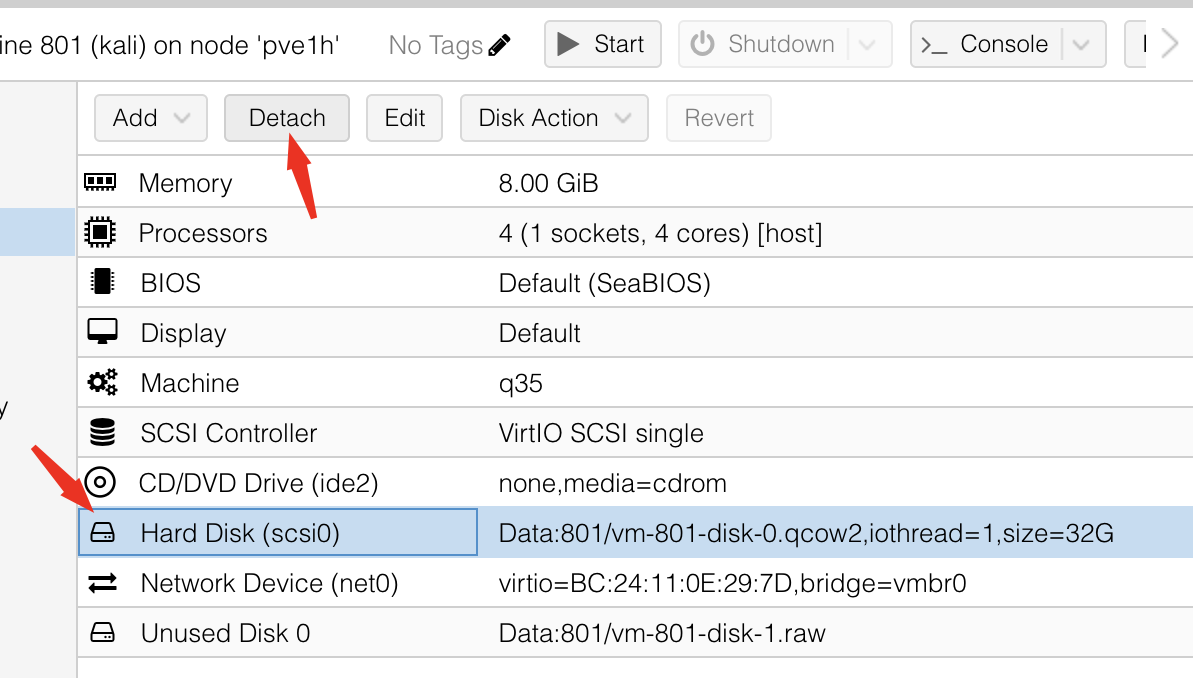
Task: Click the SCSI Controller database icon
Action: 101,433
